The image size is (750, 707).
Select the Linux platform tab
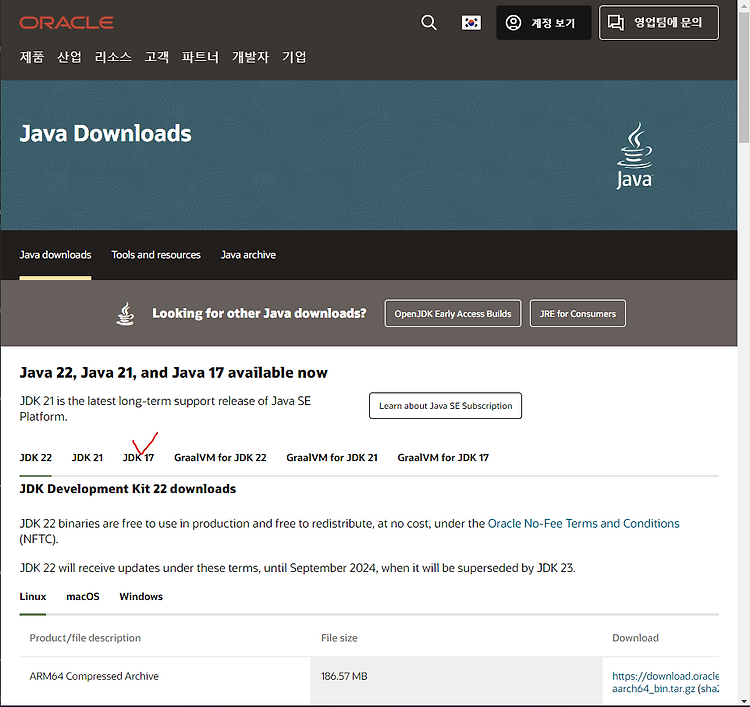[x=33, y=597]
